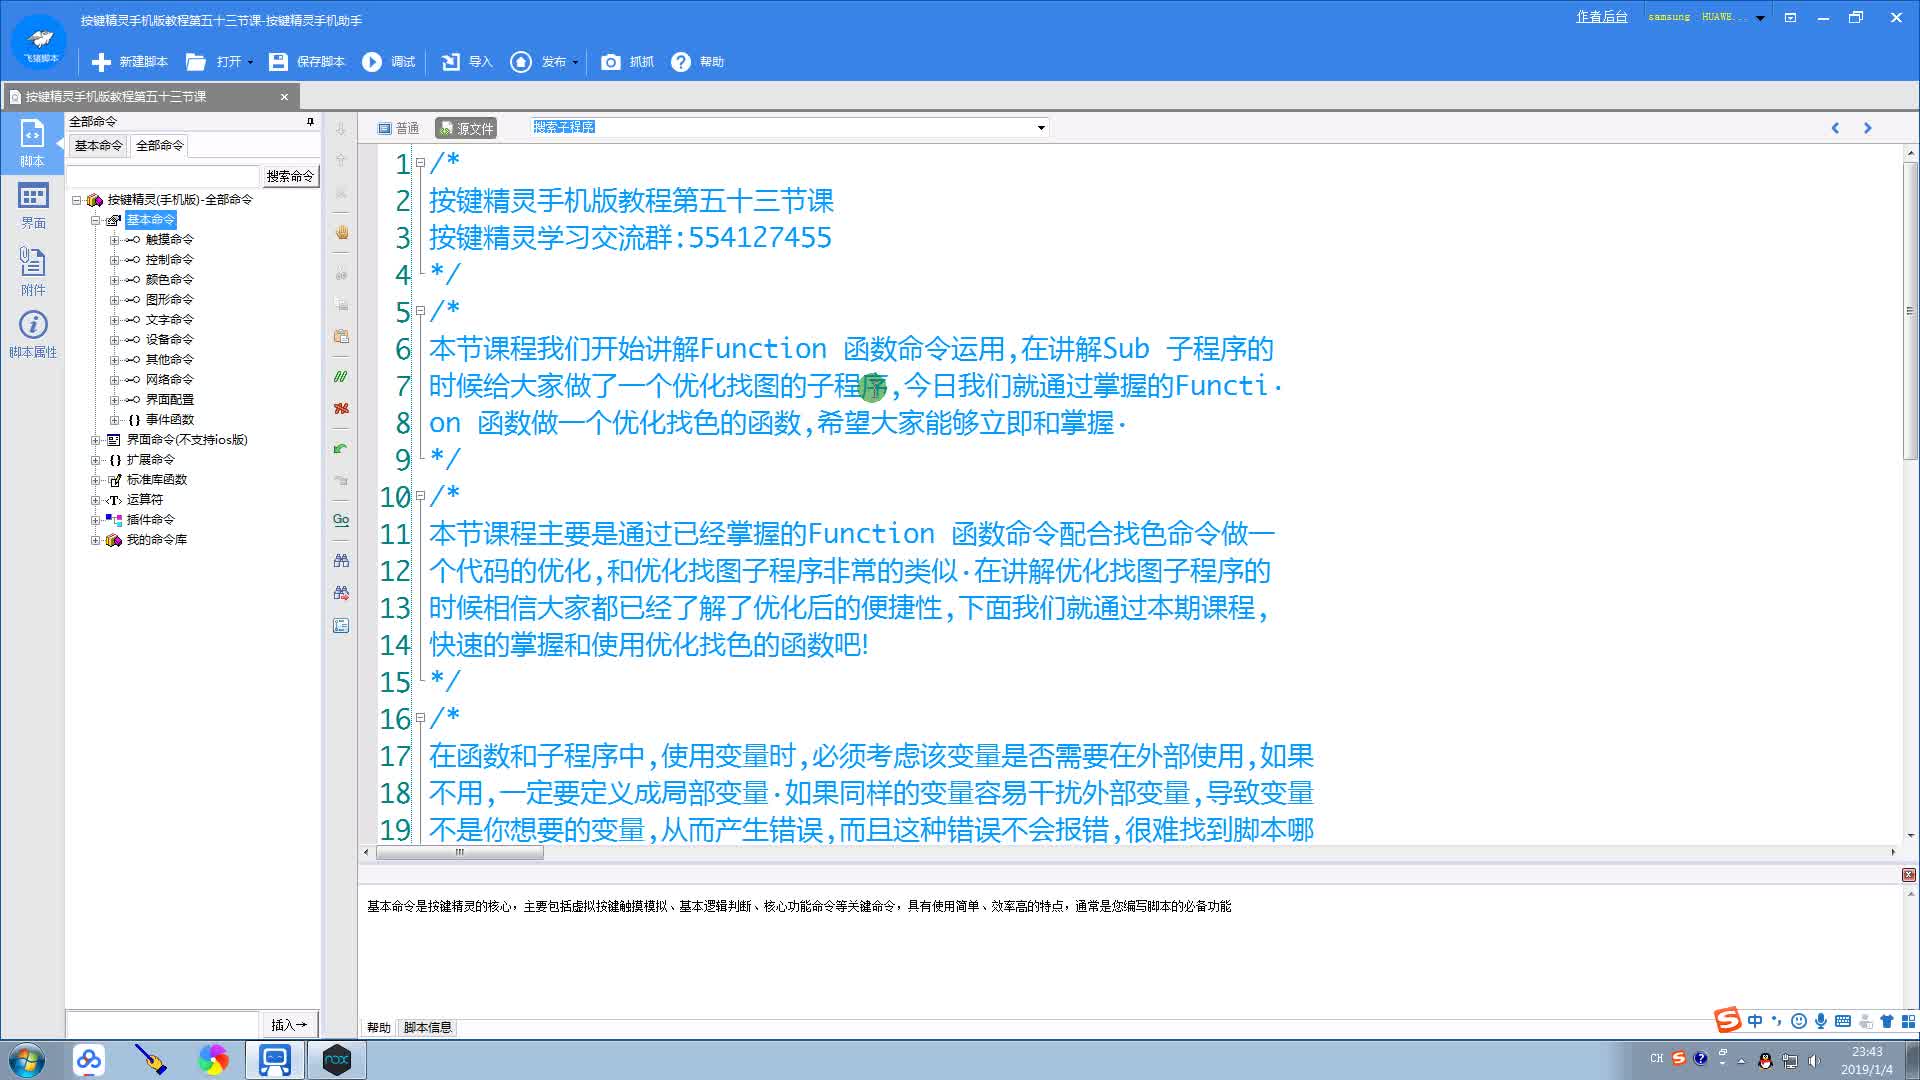Open the 作者后台 author backend link
The height and width of the screenshot is (1080, 1920).
click(x=1602, y=17)
